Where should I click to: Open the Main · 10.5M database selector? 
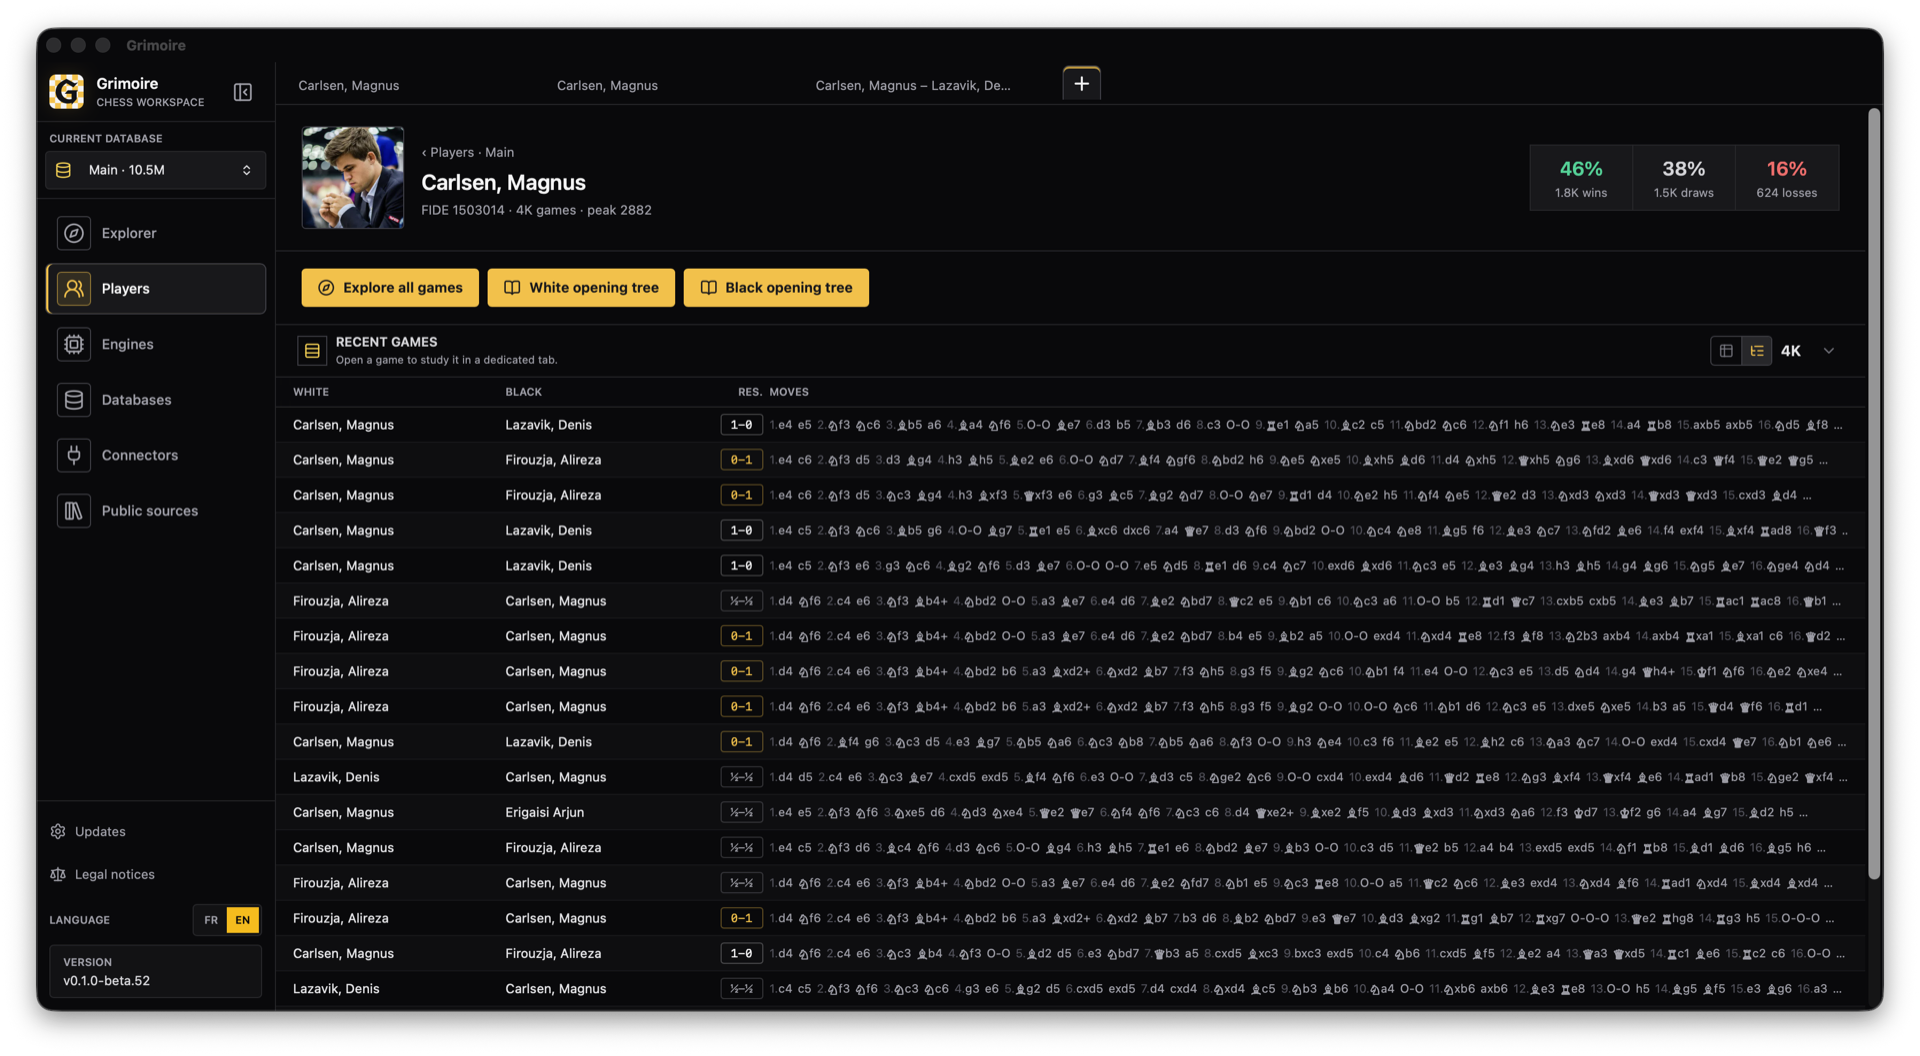[x=156, y=170]
